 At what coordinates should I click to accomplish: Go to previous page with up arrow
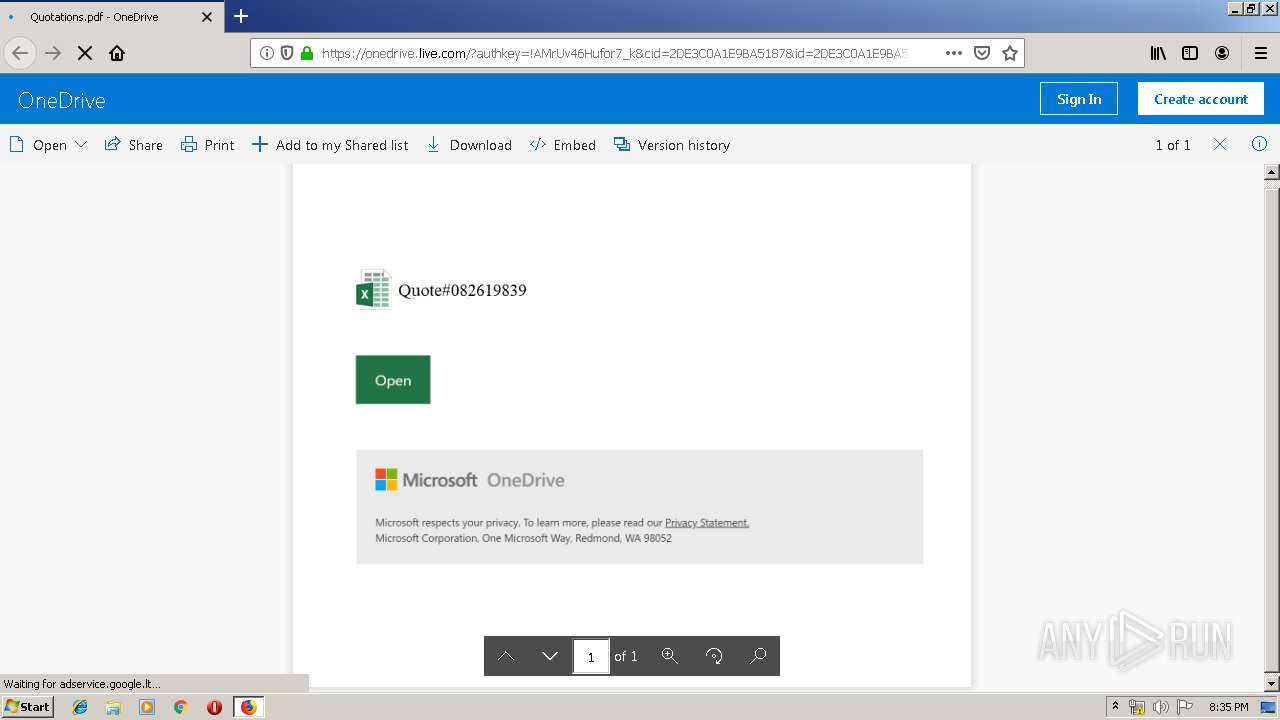point(506,656)
